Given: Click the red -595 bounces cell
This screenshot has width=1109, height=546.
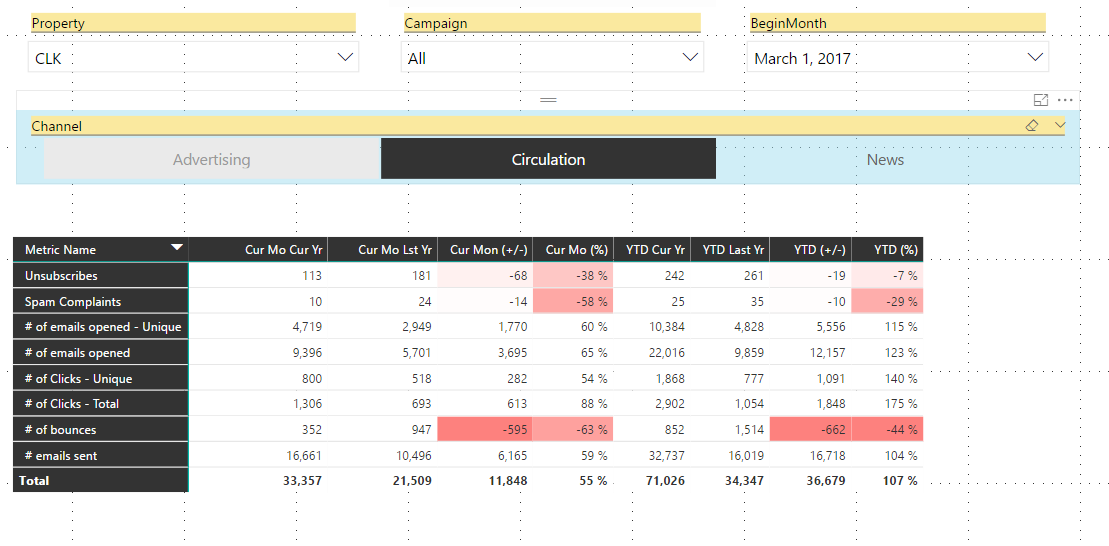Looking at the screenshot, I should (485, 429).
